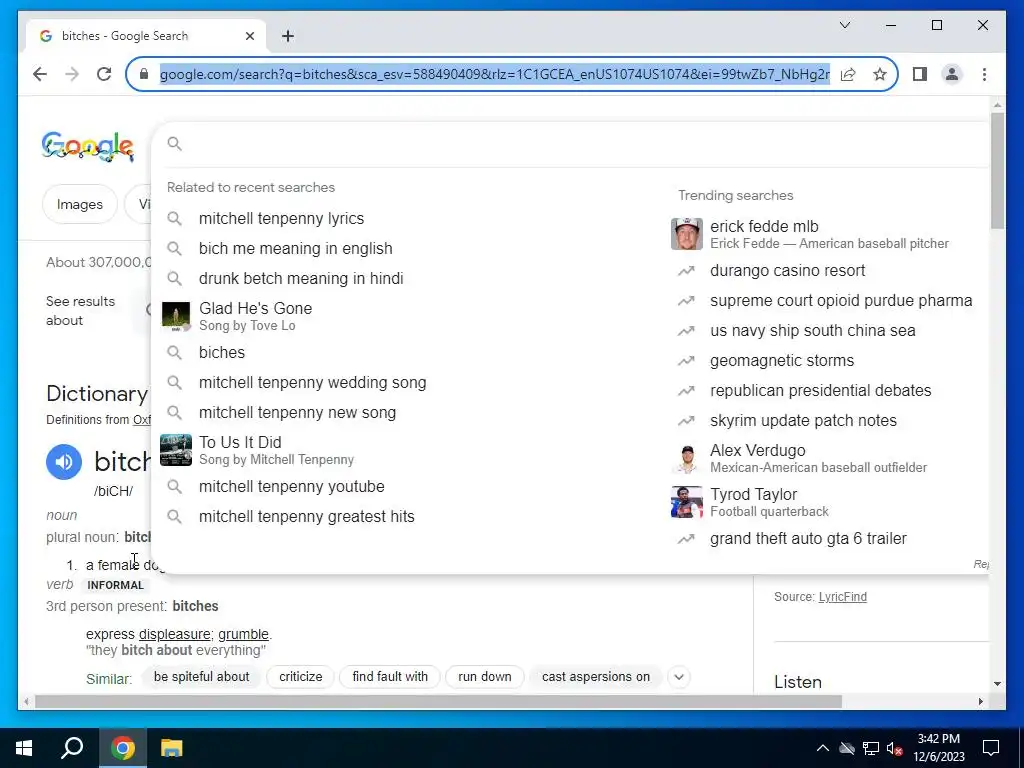Image resolution: width=1024 pixels, height=768 pixels.
Task: Follow the 'displeasure' definition link
Action: [x=174, y=634]
